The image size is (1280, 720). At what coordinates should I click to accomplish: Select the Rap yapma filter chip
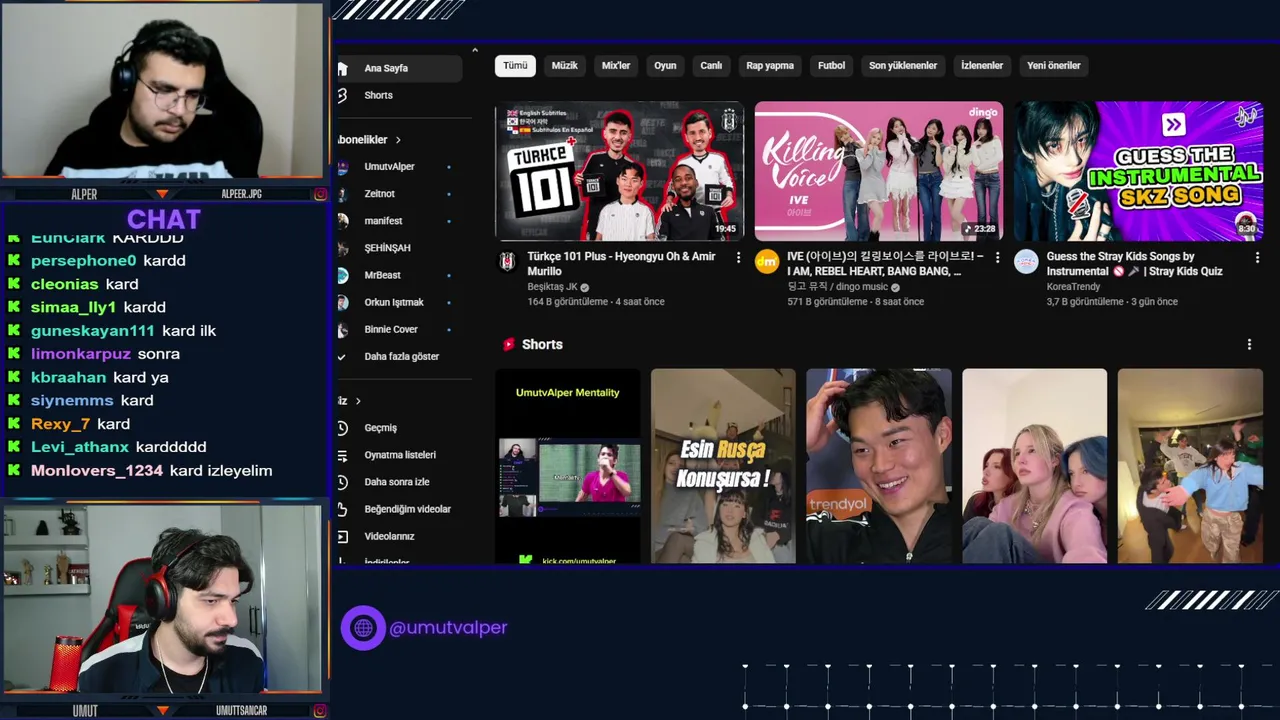[770, 65]
